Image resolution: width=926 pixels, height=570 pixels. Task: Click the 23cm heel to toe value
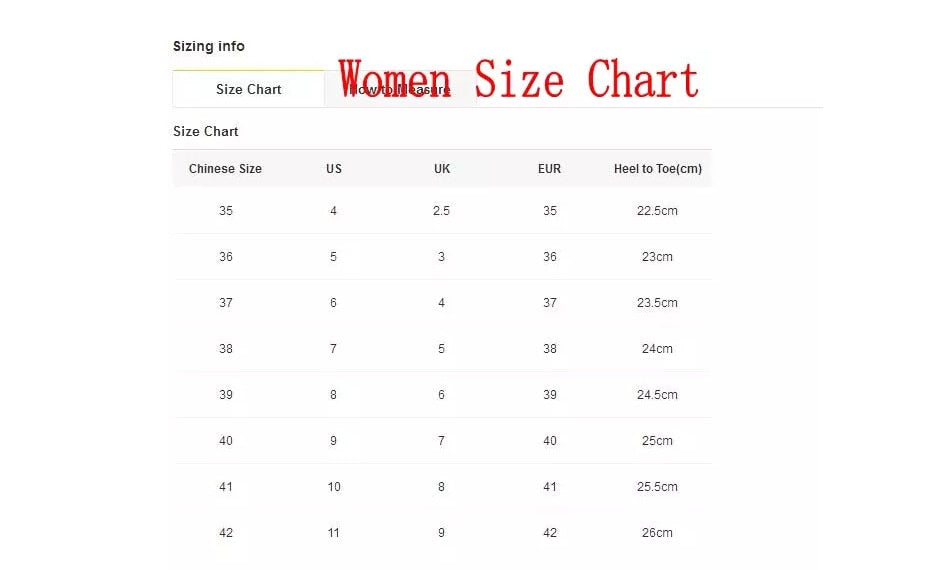(657, 257)
